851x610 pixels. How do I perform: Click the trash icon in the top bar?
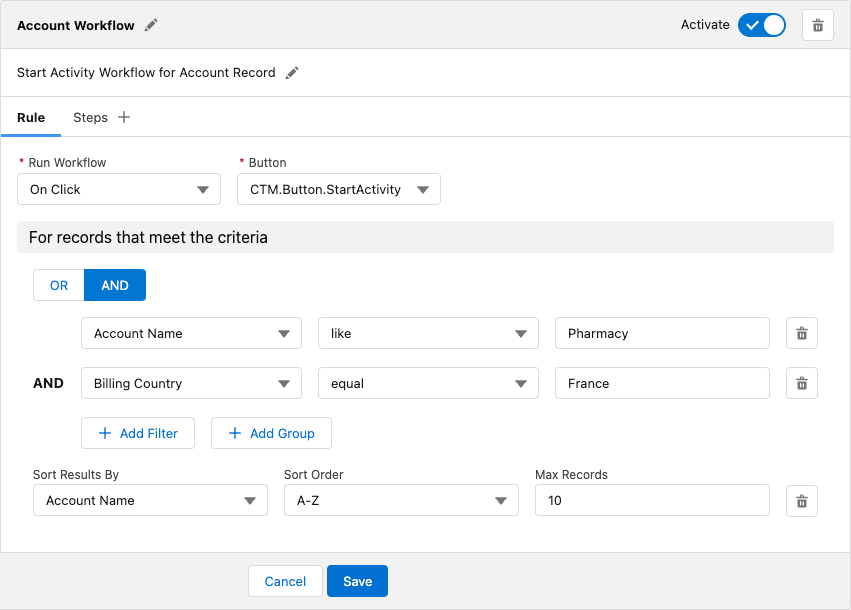[x=818, y=25]
